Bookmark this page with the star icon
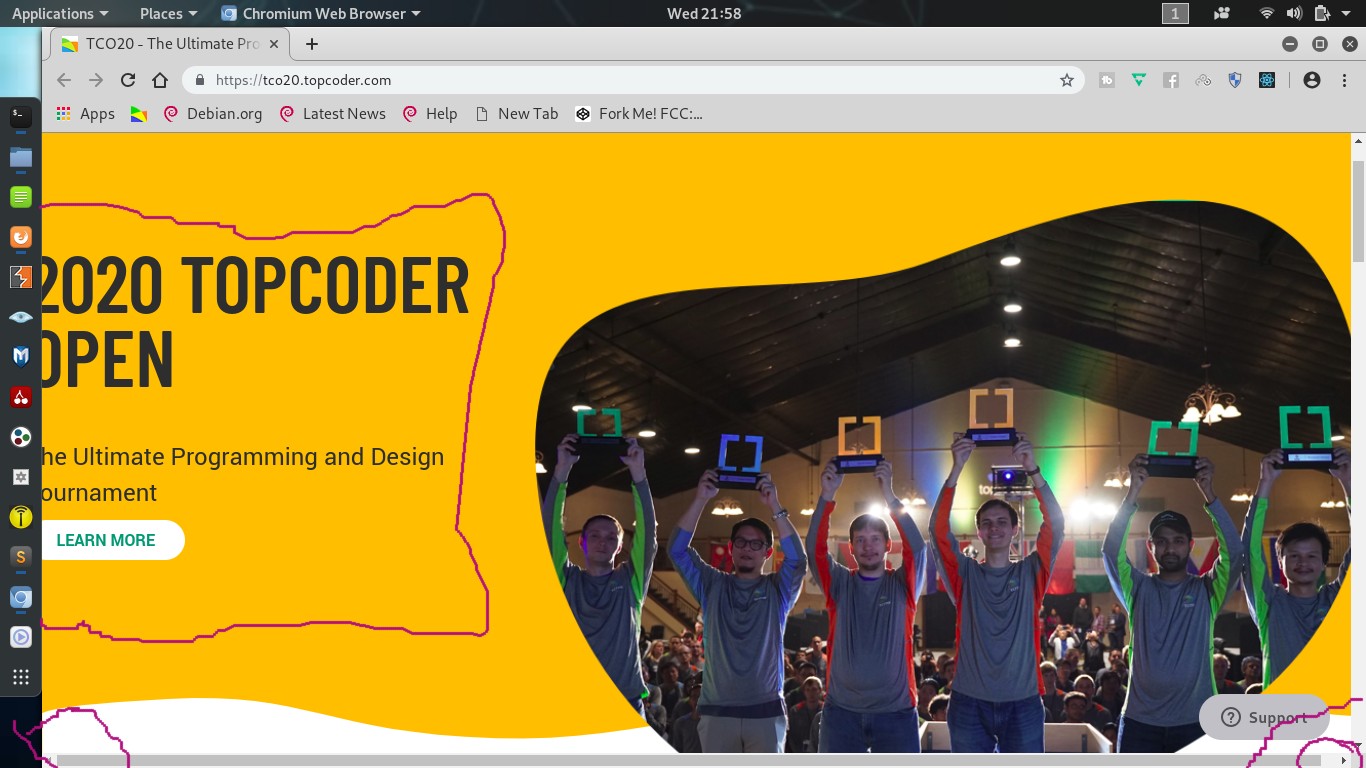1366x768 pixels. click(x=1067, y=80)
